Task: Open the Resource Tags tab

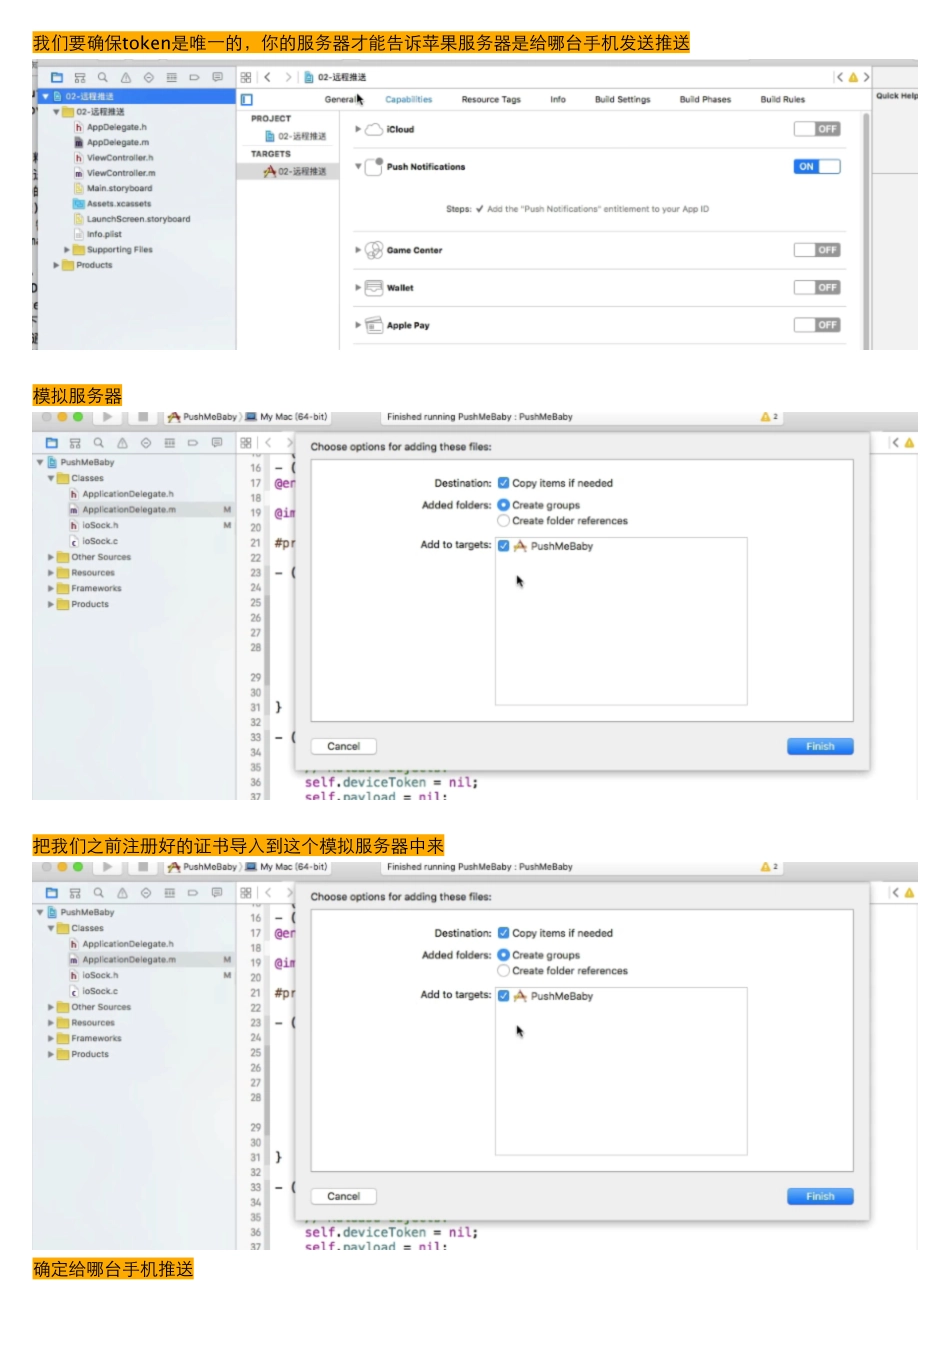Action: 491,100
